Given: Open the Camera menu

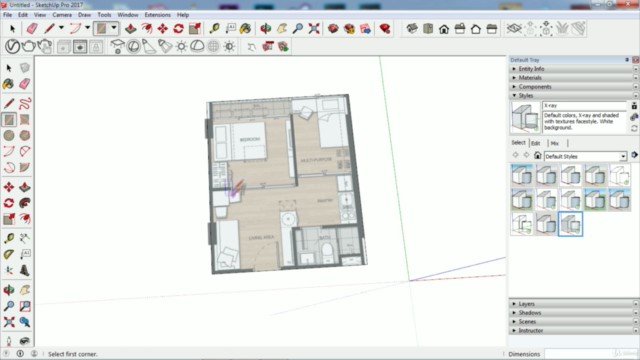Looking at the screenshot, I should [x=62, y=15].
